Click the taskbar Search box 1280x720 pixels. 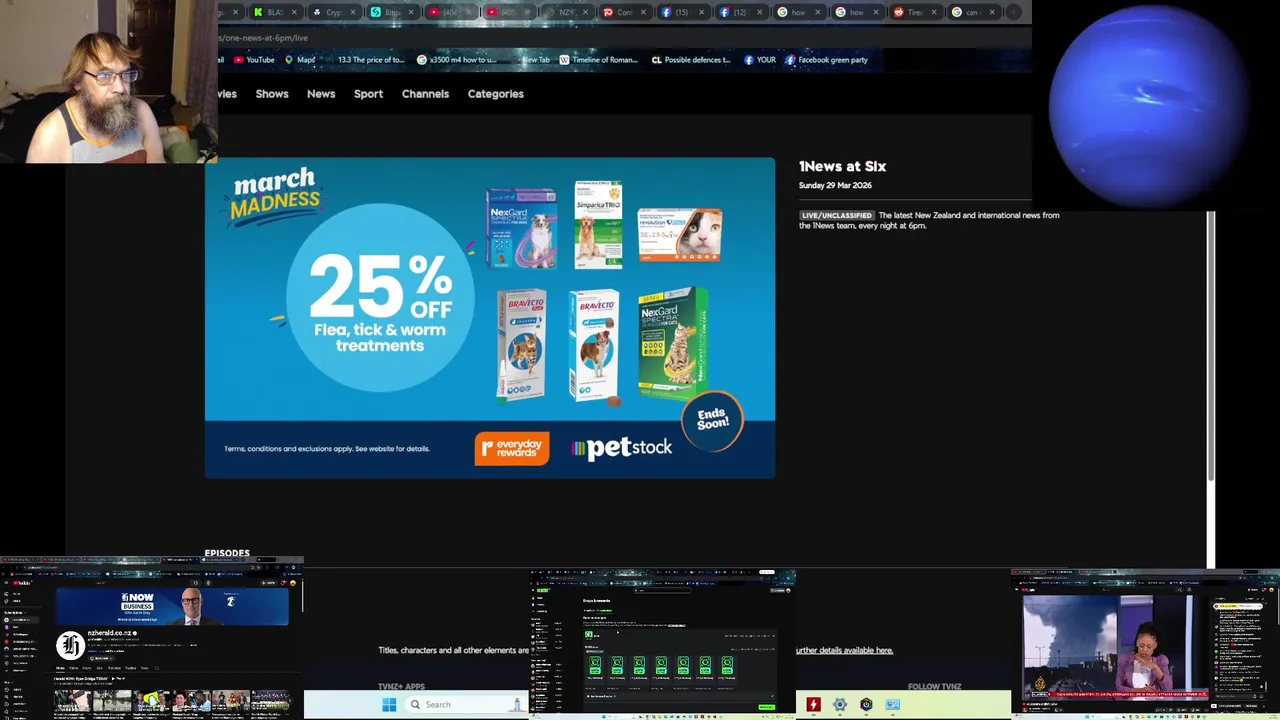[x=465, y=704]
